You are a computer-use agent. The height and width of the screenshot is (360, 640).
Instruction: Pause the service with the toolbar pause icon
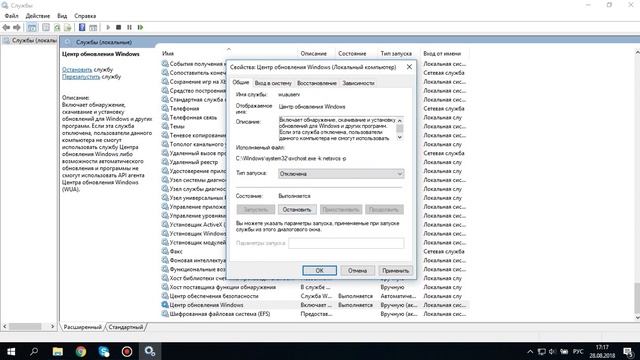(x=129, y=27)
